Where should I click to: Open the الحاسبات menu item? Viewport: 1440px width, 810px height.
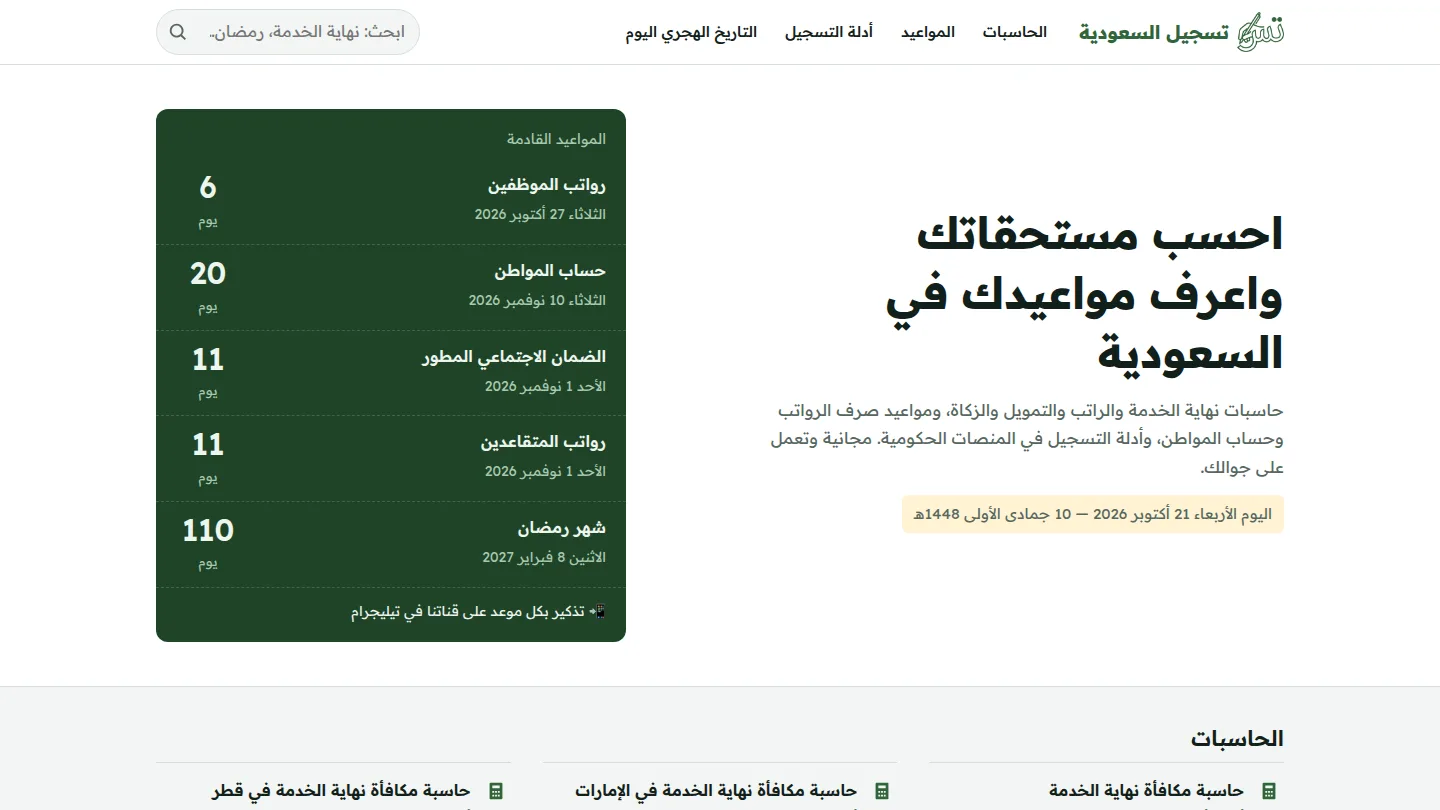pyautogui.click(x=1014, y=32)
